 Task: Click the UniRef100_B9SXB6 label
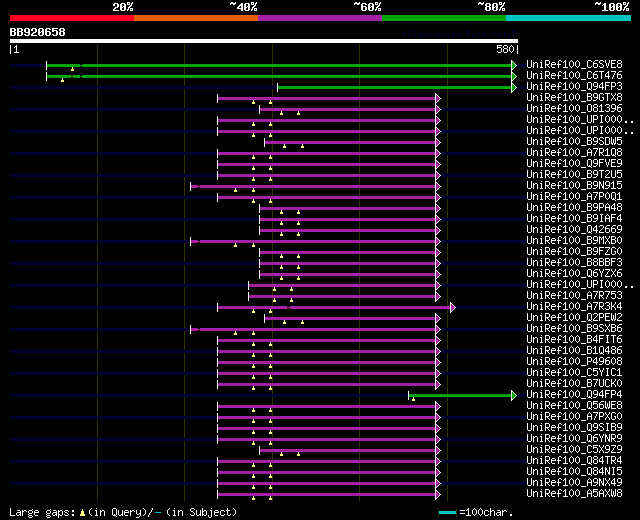point(574,329)
